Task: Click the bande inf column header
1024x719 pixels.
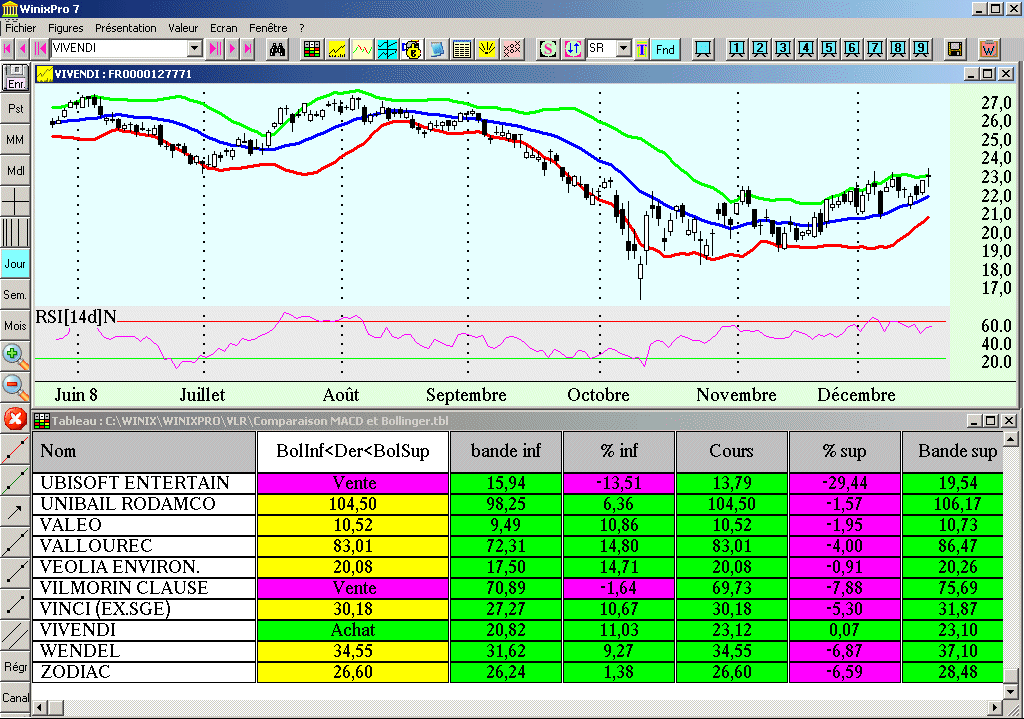Action: point(506,451)
